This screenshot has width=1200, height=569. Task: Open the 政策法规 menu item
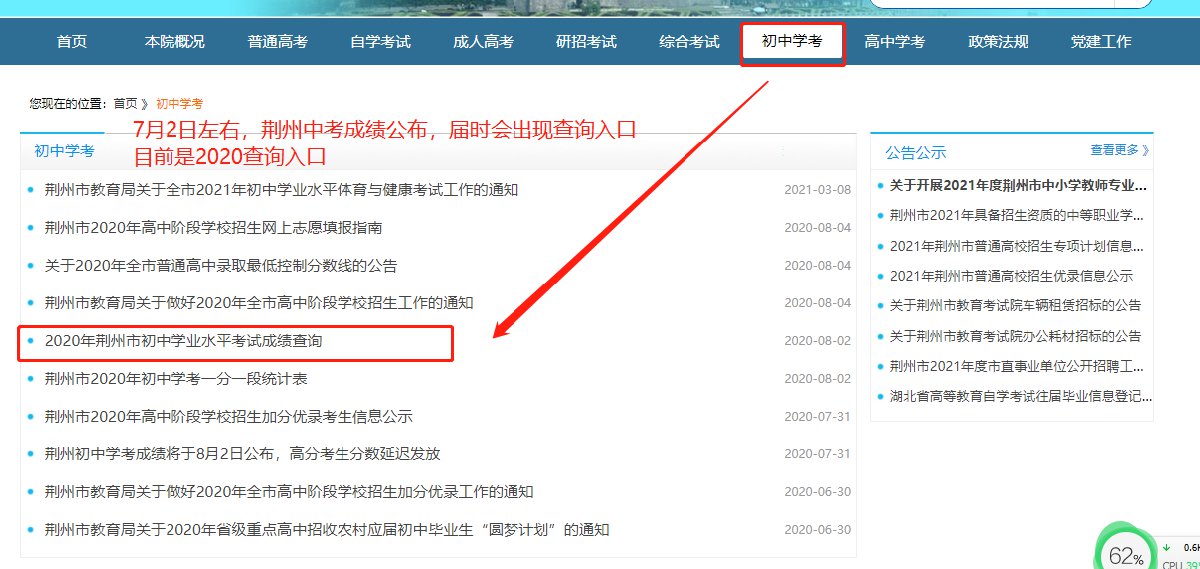998,42
